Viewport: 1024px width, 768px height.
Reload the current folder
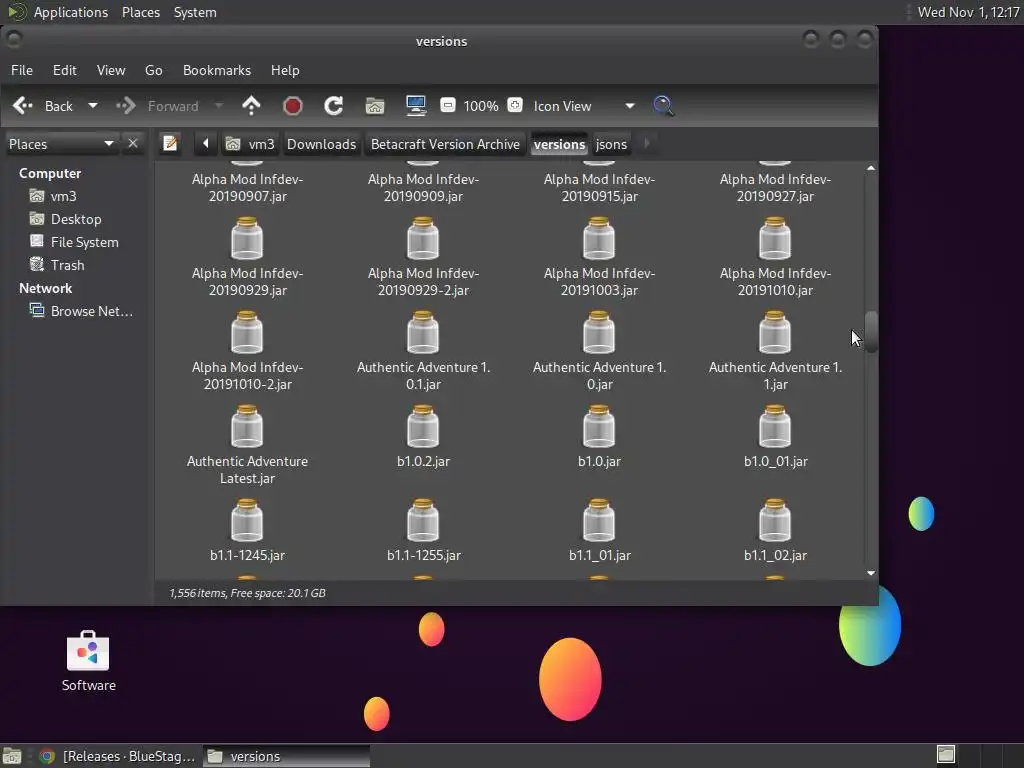click(334, 106)
